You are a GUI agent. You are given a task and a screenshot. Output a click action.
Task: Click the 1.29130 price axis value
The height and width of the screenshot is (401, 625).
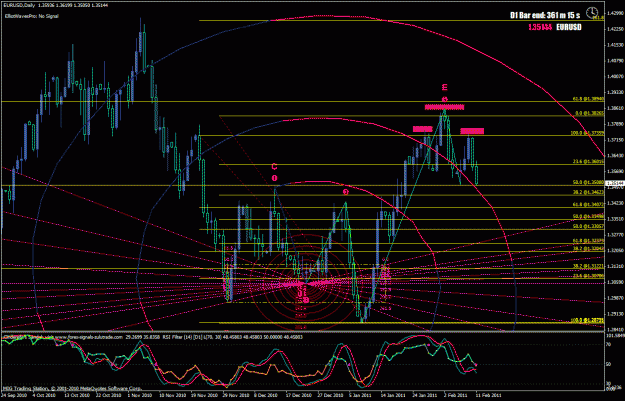pos(615,314)
